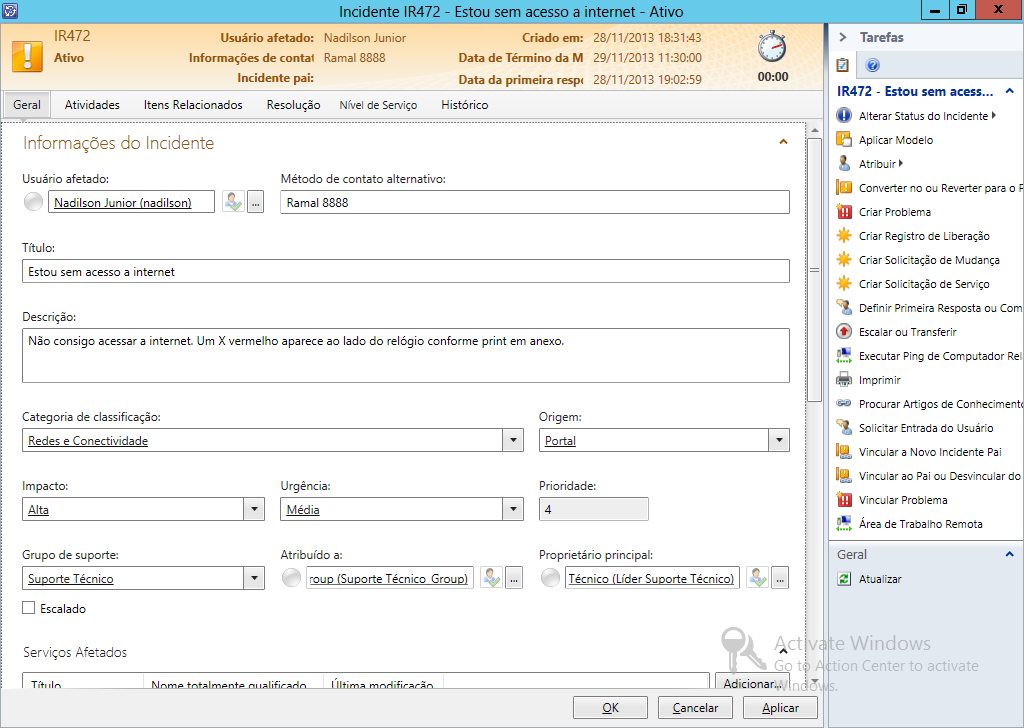Image resolution: width=1024 pixels, height=728 pixels.
Task: Click the Método de contato alternativo field
Action: [x=535, y=202]
